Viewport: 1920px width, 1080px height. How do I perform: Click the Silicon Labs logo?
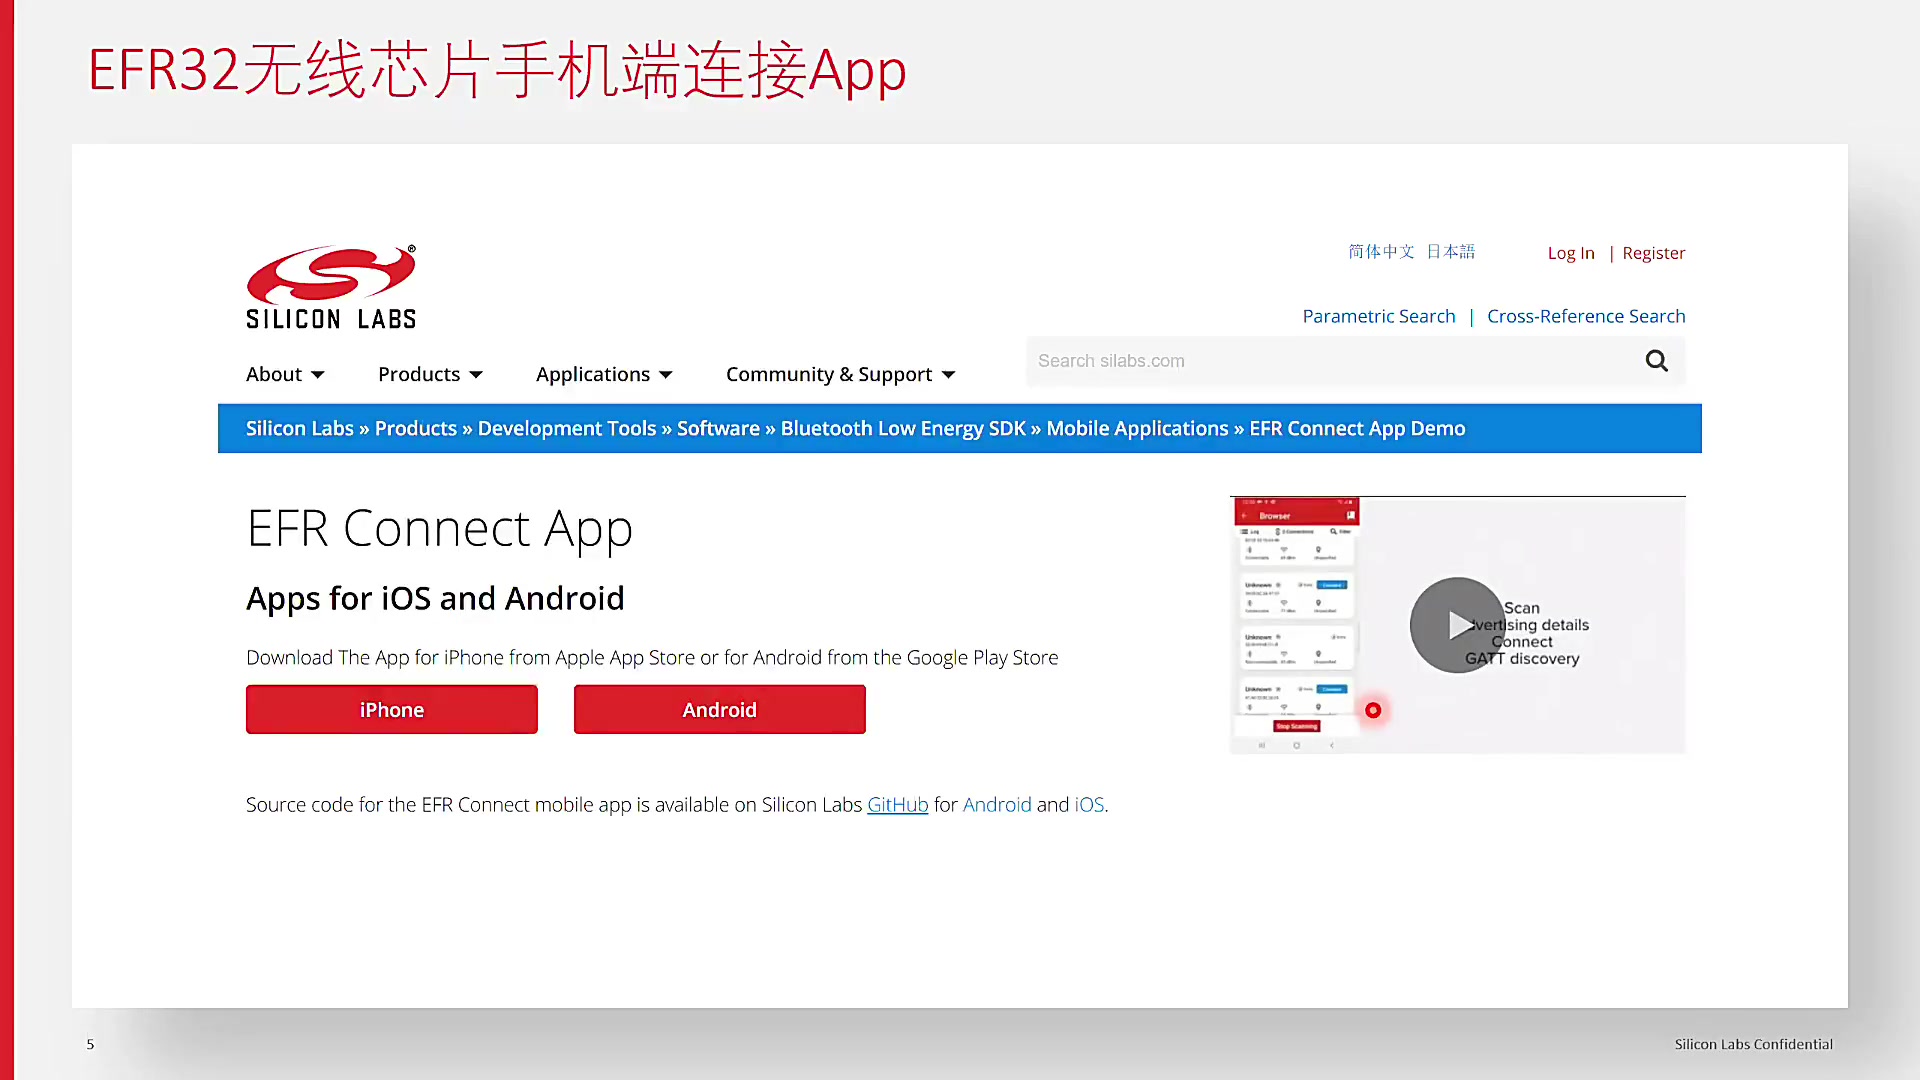tap(331, 287)
